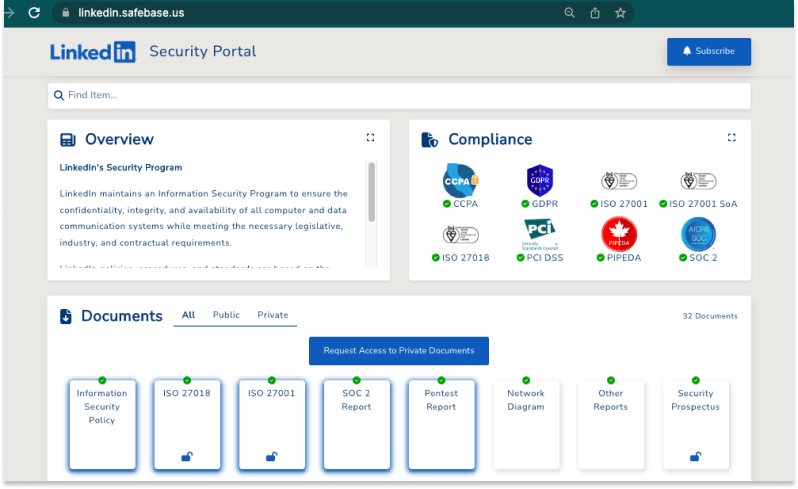798x489 pixels.
Task: Click the browser reload icon
Action: point(34,13)
